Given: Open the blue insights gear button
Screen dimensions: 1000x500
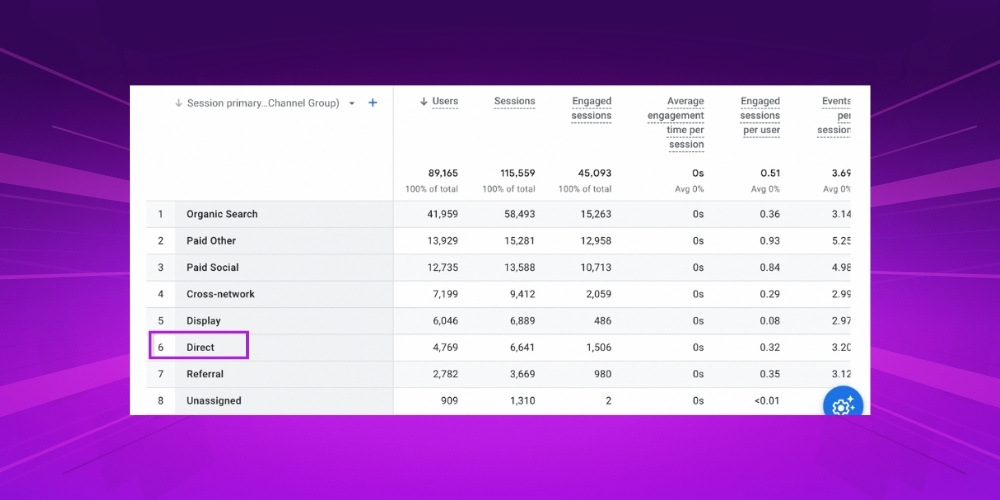Looking at the screenshot, I should [842, 405].
